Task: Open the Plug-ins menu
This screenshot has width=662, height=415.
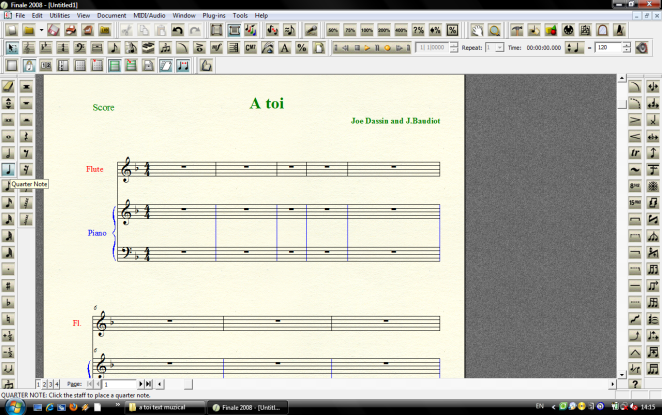Action: pyautogui.click(x=214, y=15)
